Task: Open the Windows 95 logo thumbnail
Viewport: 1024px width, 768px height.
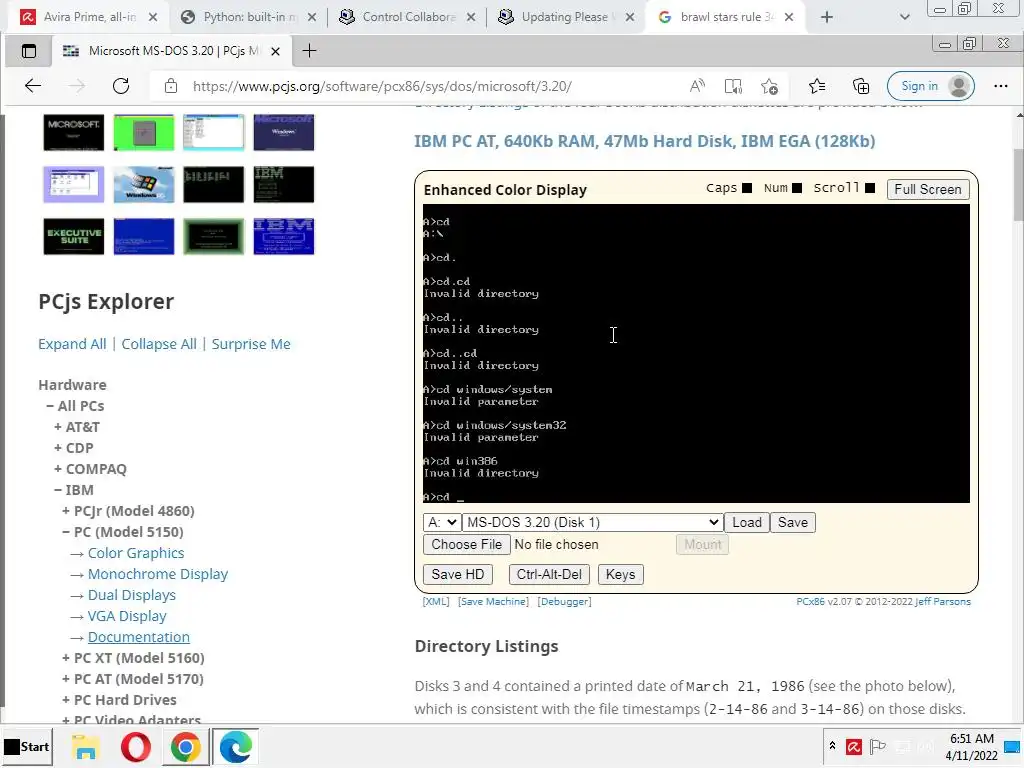Action: 144,184
